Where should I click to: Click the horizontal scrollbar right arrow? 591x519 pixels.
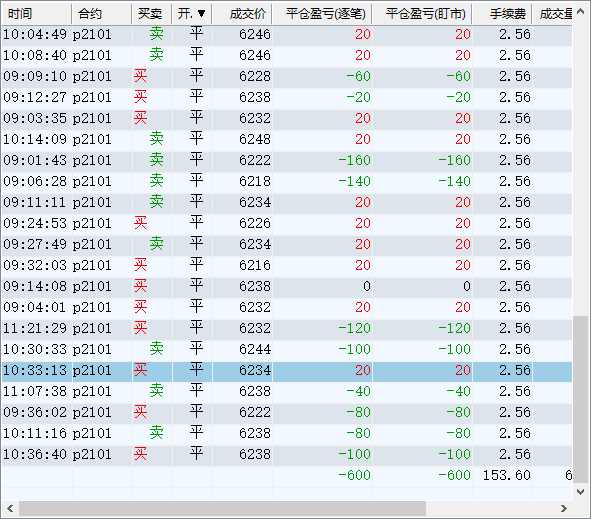[x=563, y=508]
